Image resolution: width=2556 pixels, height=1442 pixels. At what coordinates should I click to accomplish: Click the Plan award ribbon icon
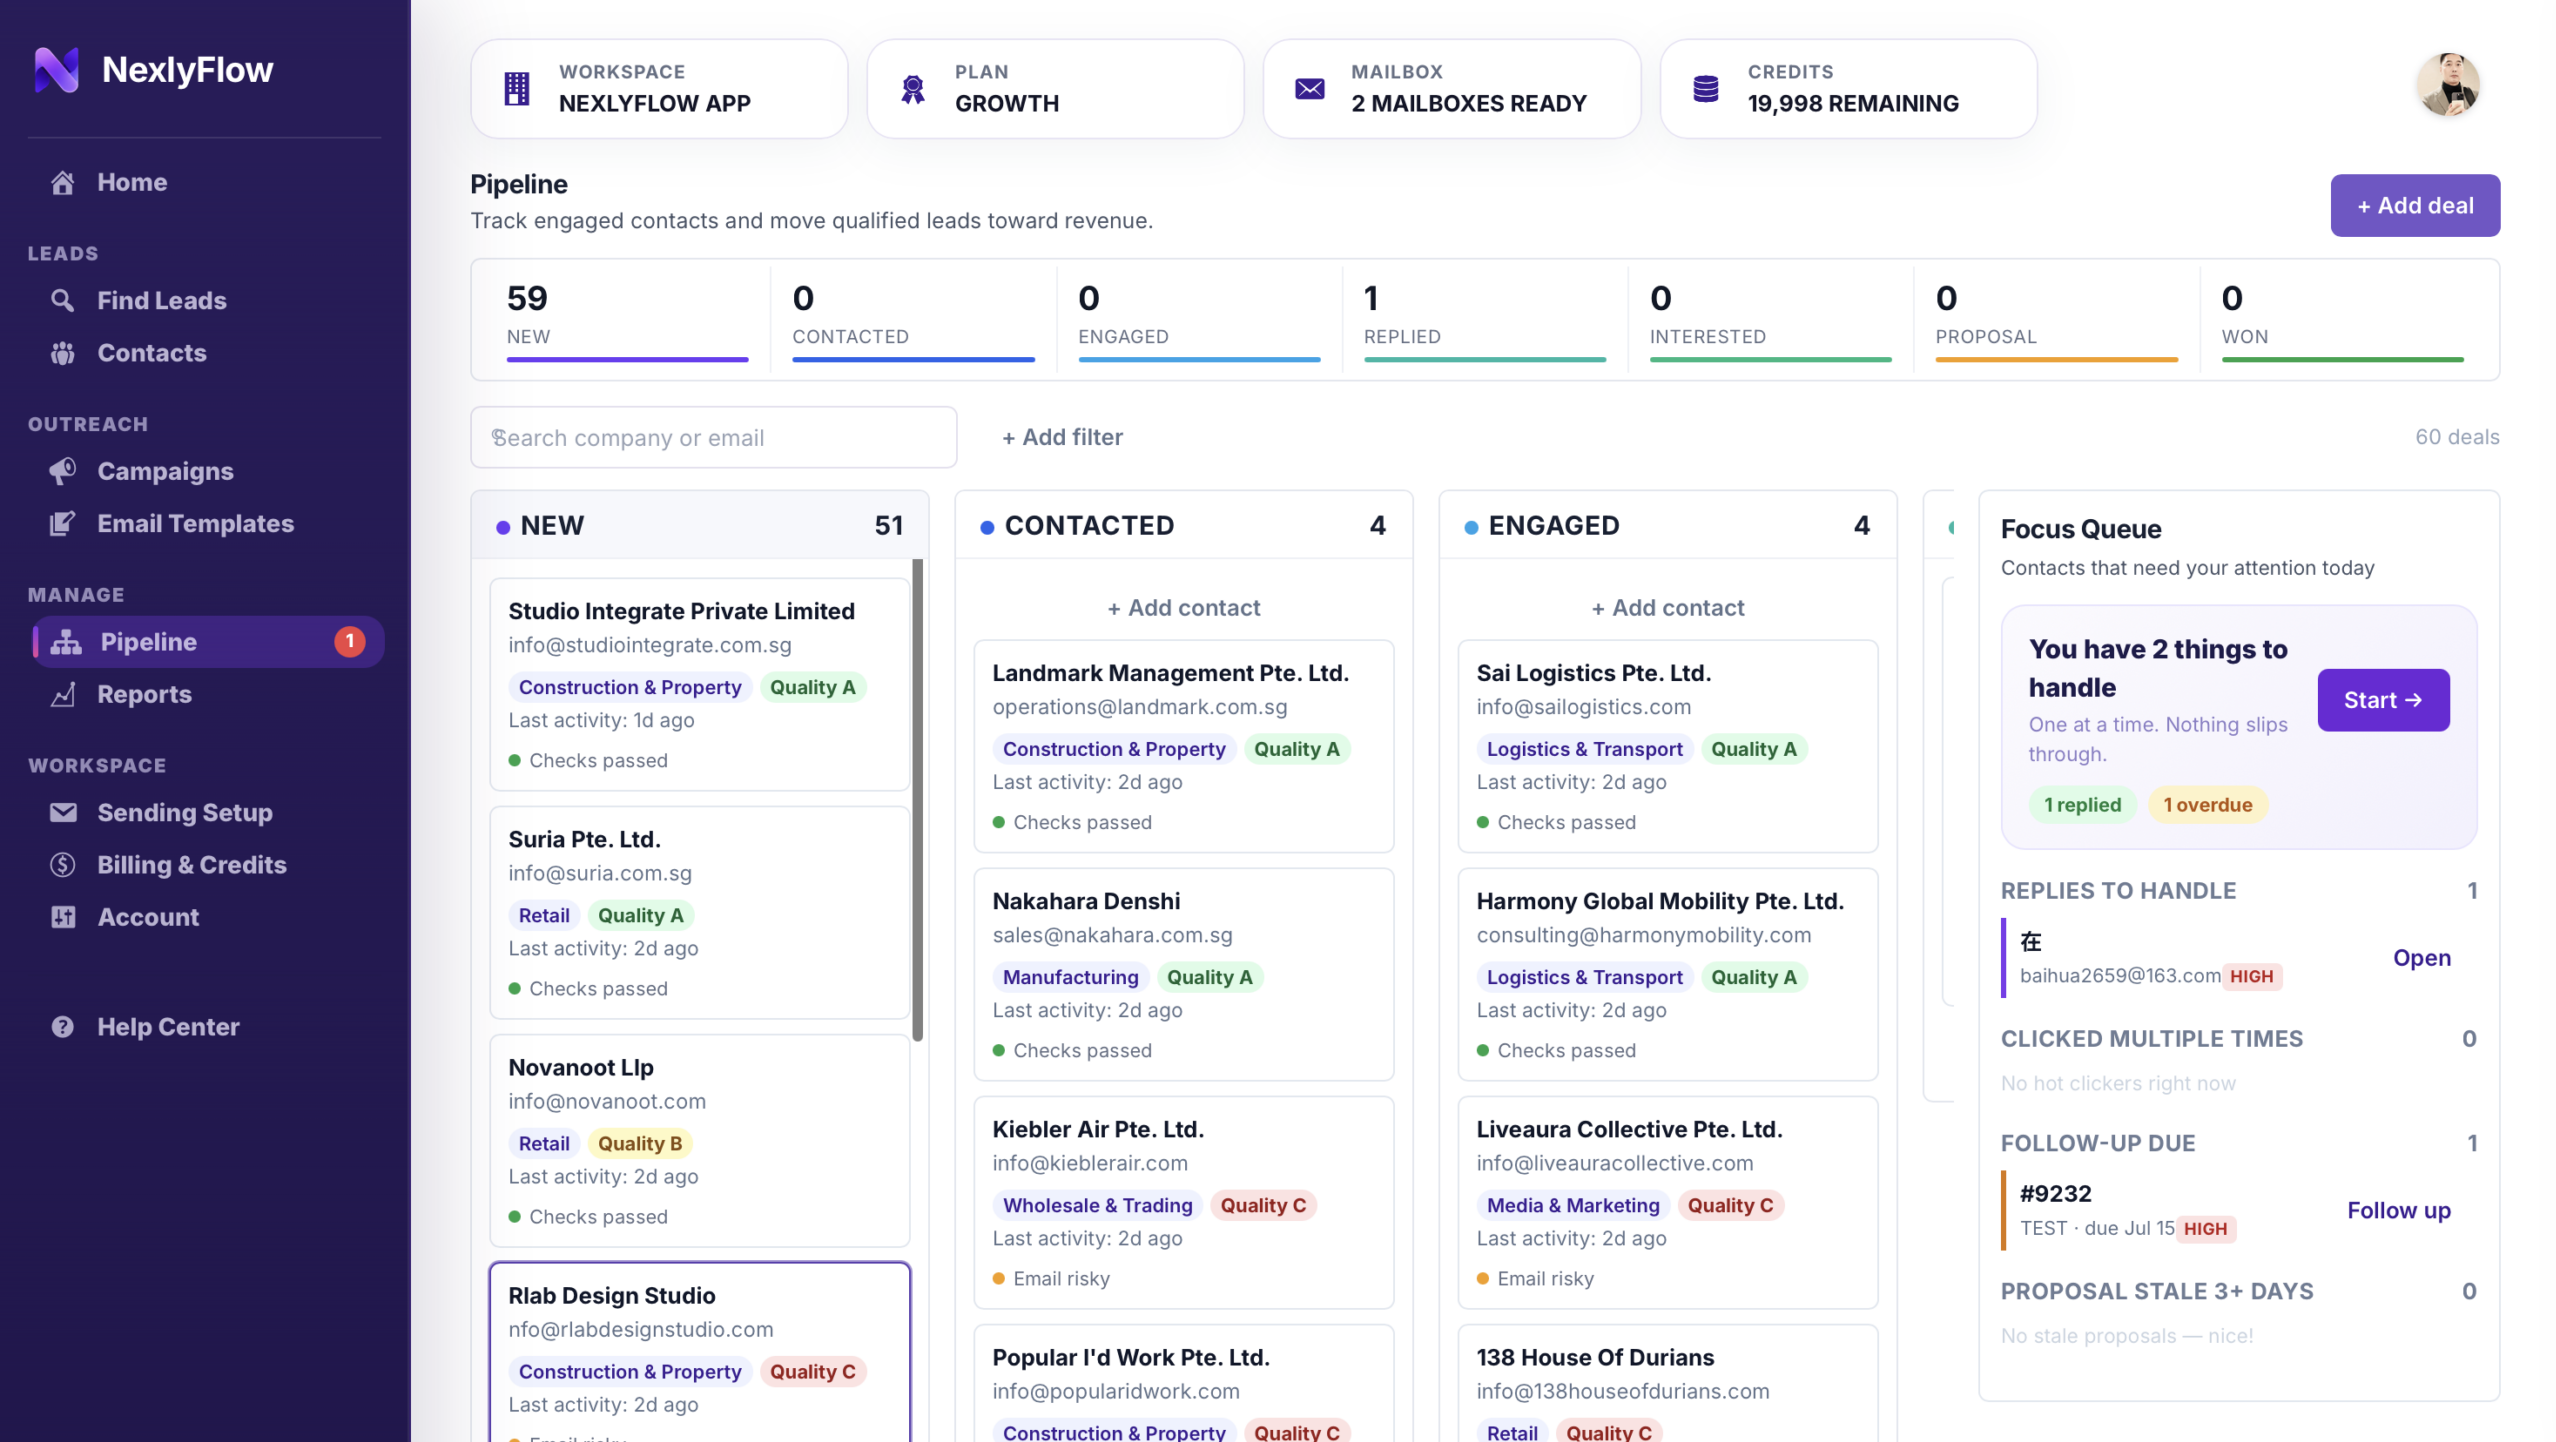click(x=913, y=89)
